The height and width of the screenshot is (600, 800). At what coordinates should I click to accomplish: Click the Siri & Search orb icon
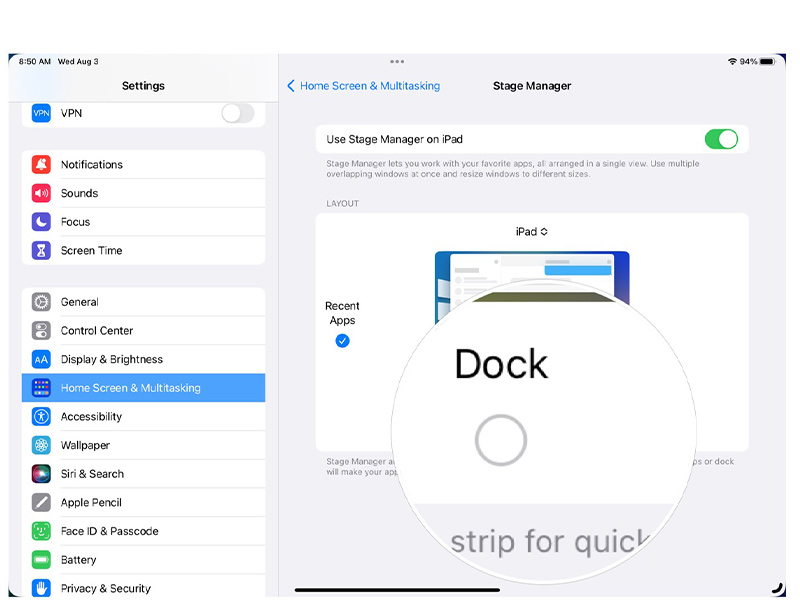41,473
